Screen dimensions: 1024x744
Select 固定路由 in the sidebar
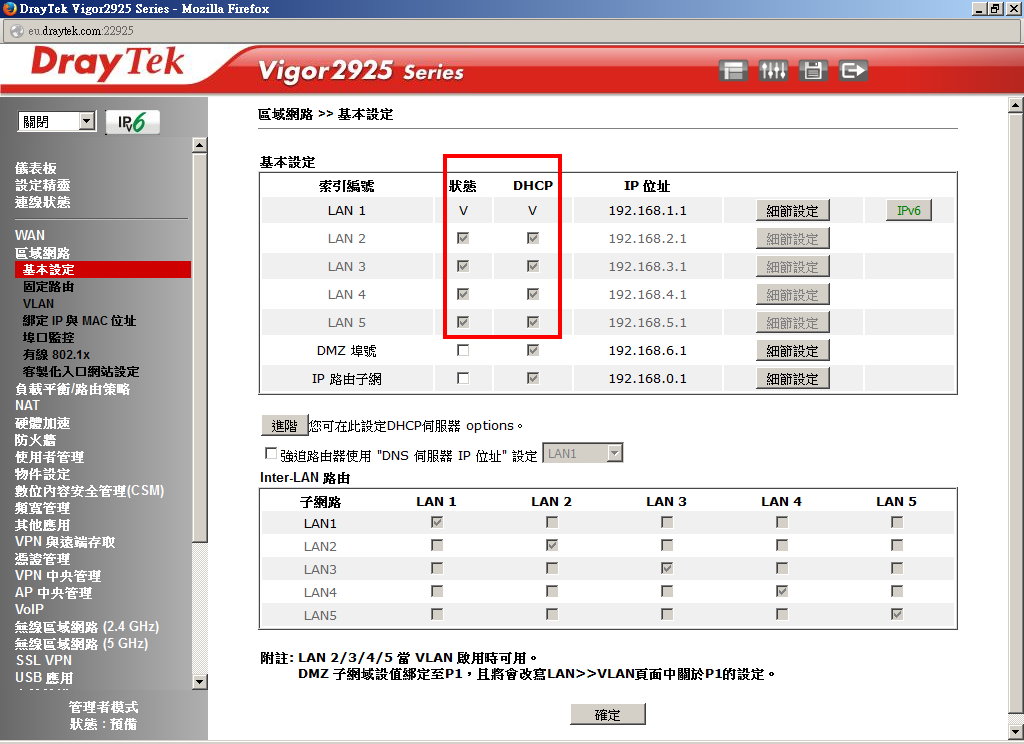pos(49,287)
